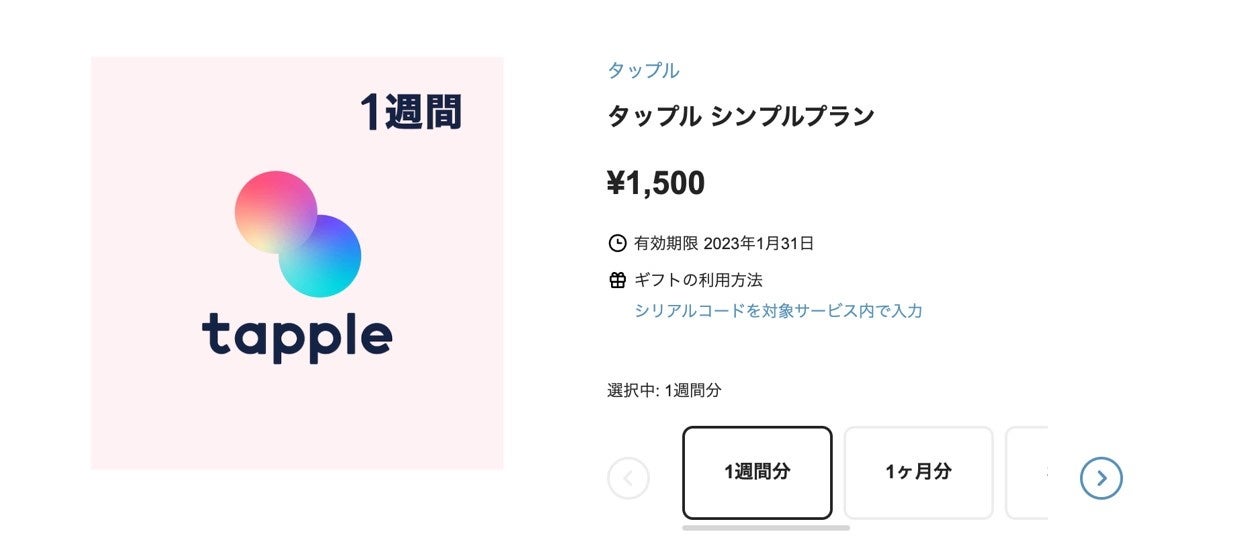
Task: Click the gift box icon
Action: [617, 280]
